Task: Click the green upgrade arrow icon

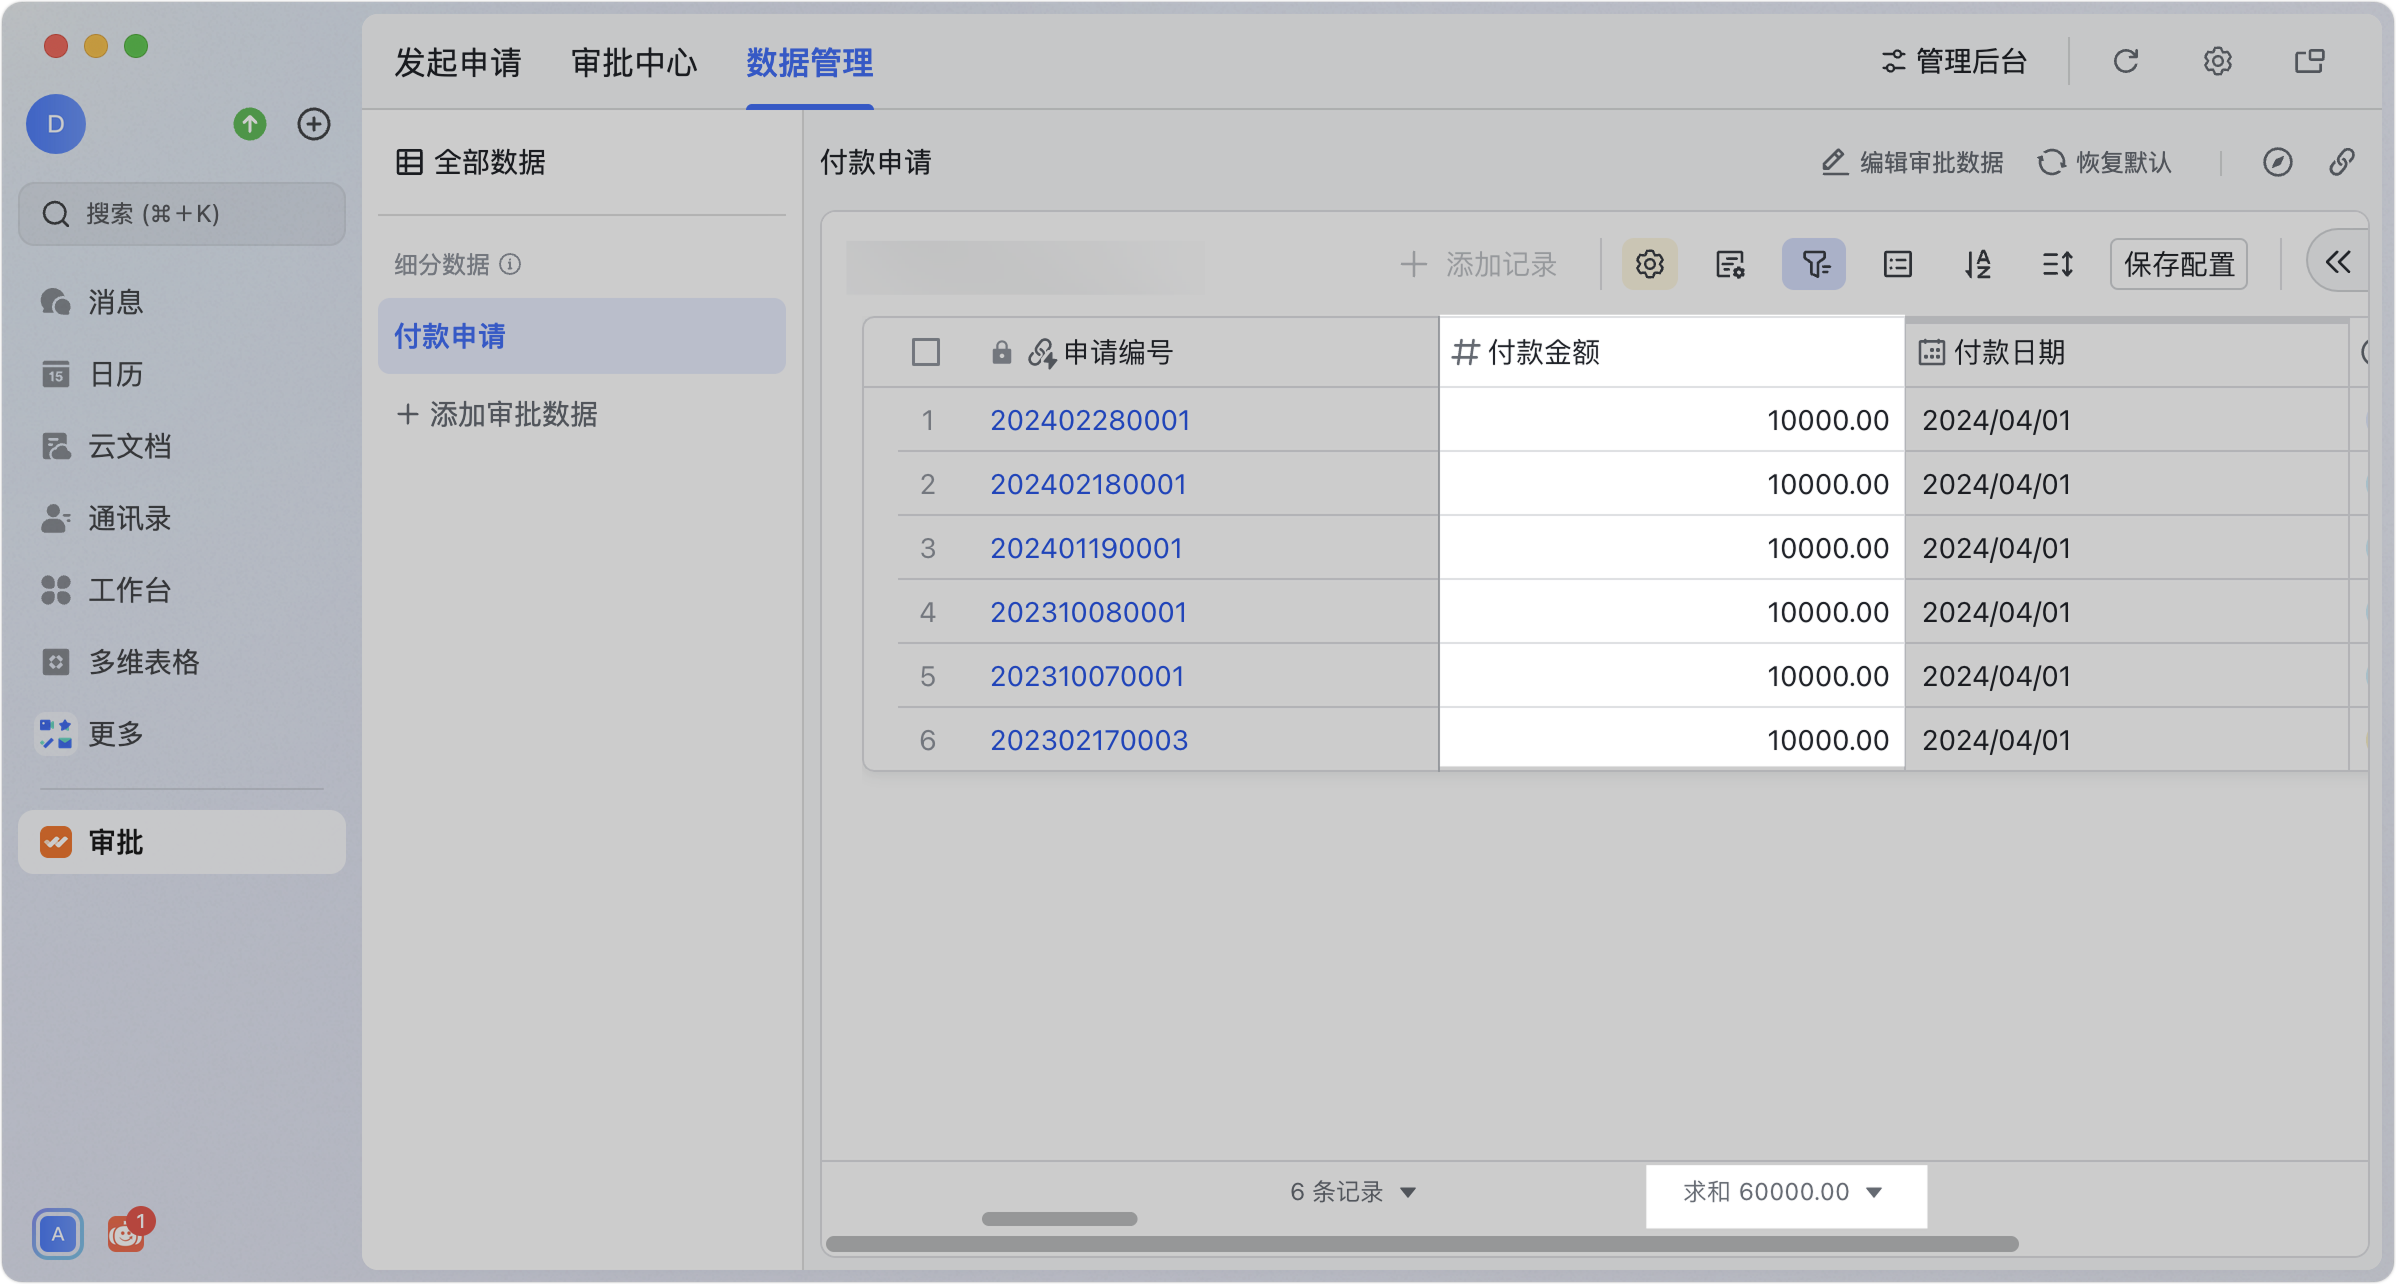Action: (x=250, y=124)
